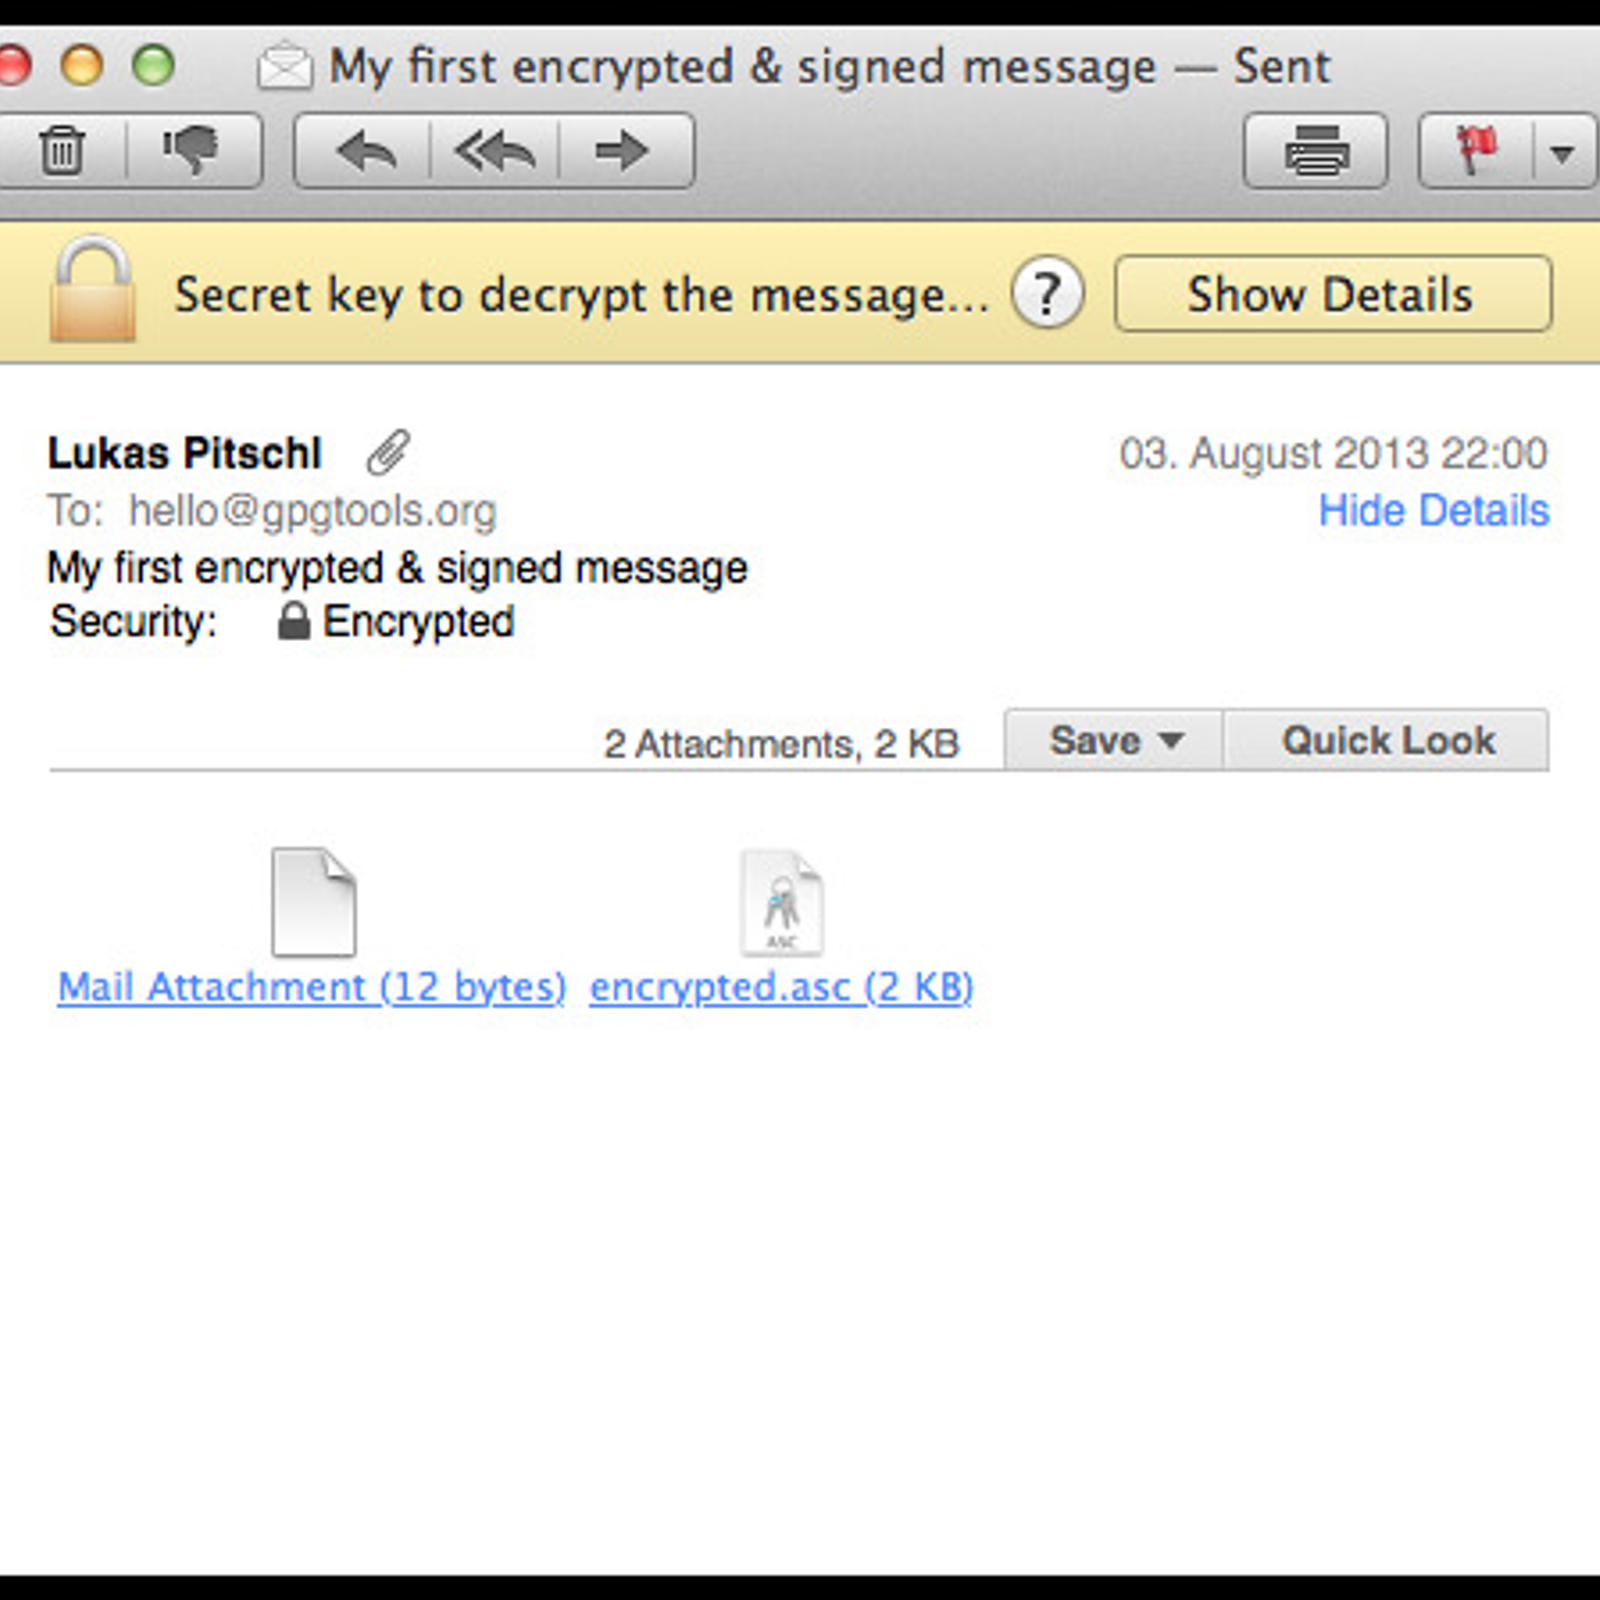Viewport: 1600px width, 1600px height.
Task: Open the Save attachments dropdown
Action: point(1114,741)
